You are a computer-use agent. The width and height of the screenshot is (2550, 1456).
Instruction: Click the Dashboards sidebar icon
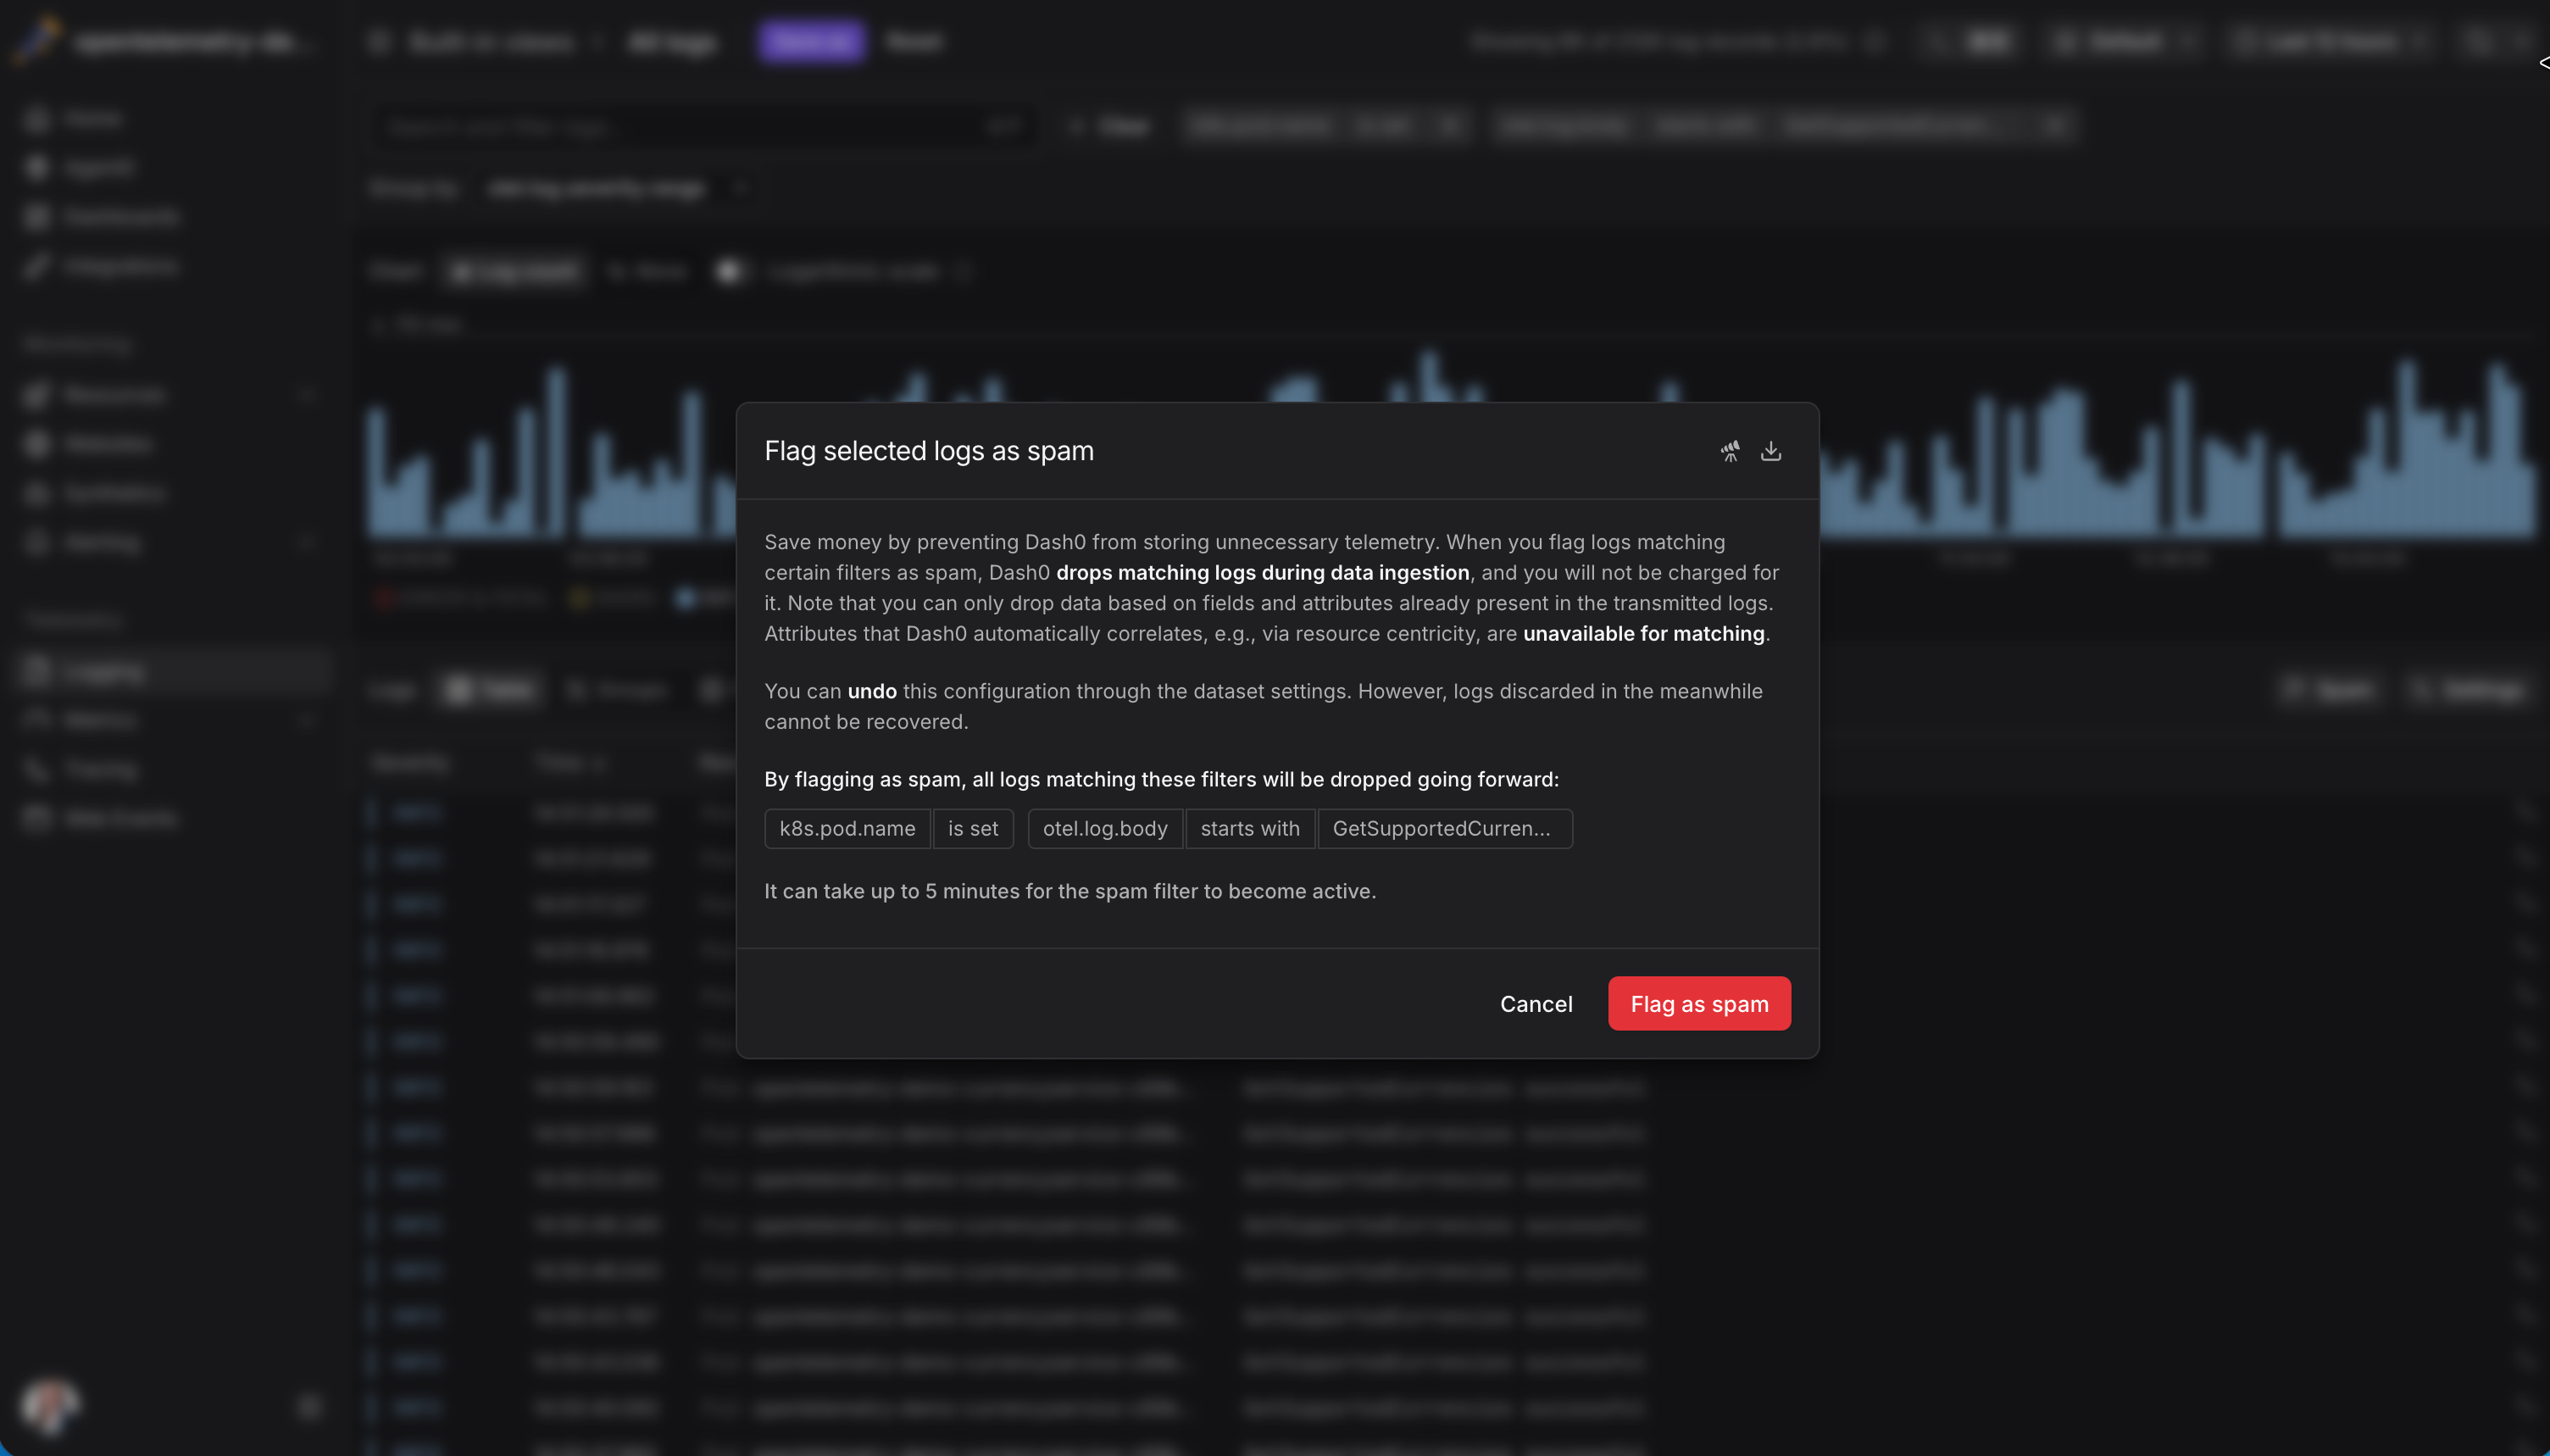click(x=37, y=217)
